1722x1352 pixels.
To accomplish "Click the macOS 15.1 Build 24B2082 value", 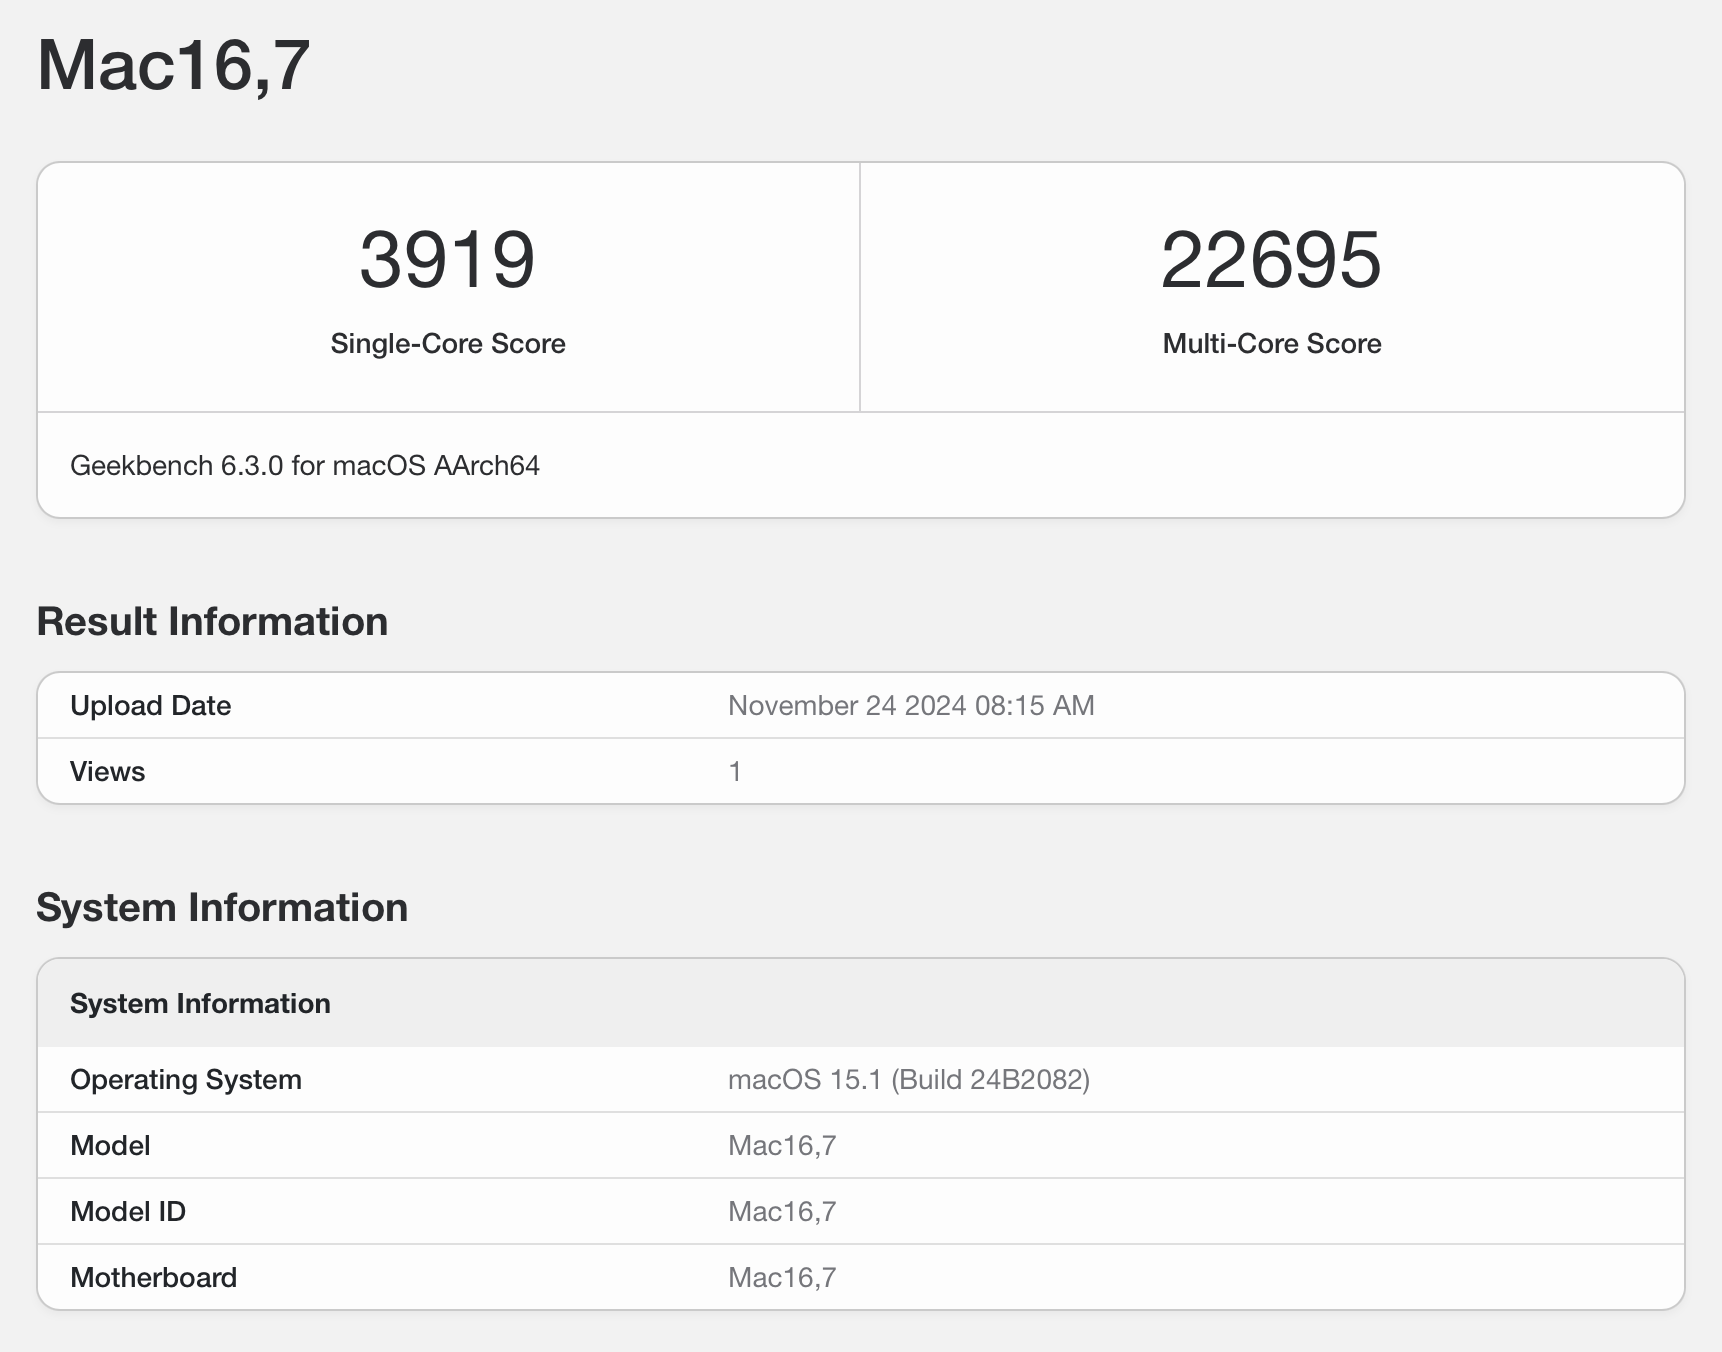I will (908, 1079).
